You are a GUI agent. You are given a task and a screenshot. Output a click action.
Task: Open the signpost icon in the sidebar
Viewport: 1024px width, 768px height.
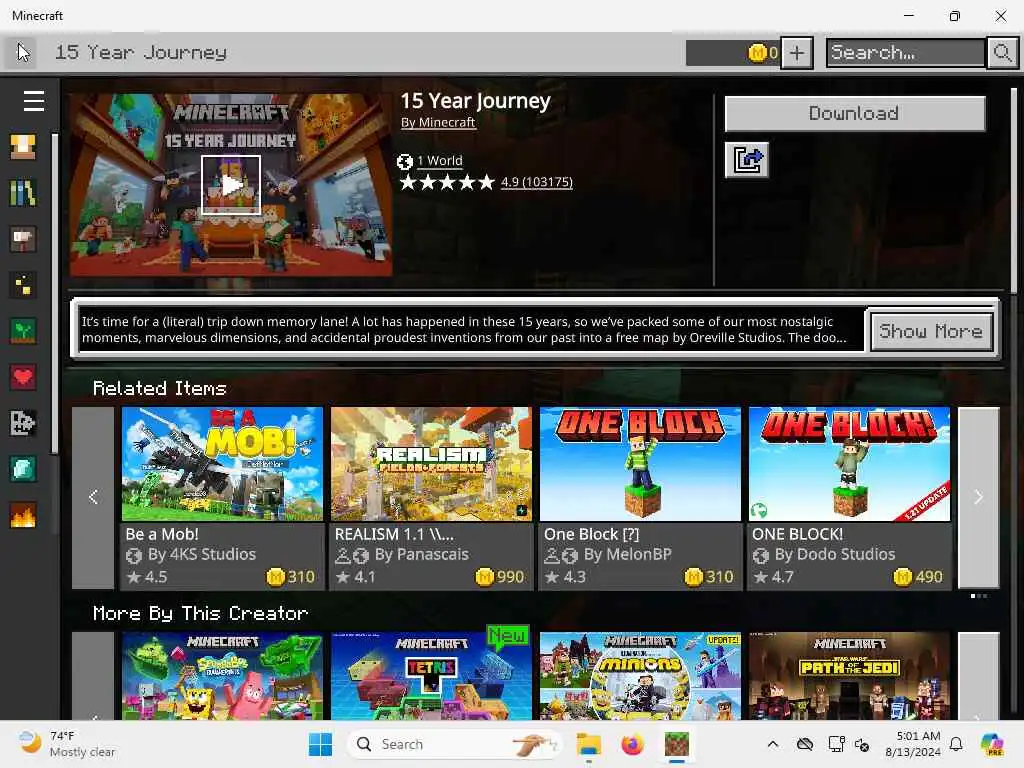coord(23,239)
